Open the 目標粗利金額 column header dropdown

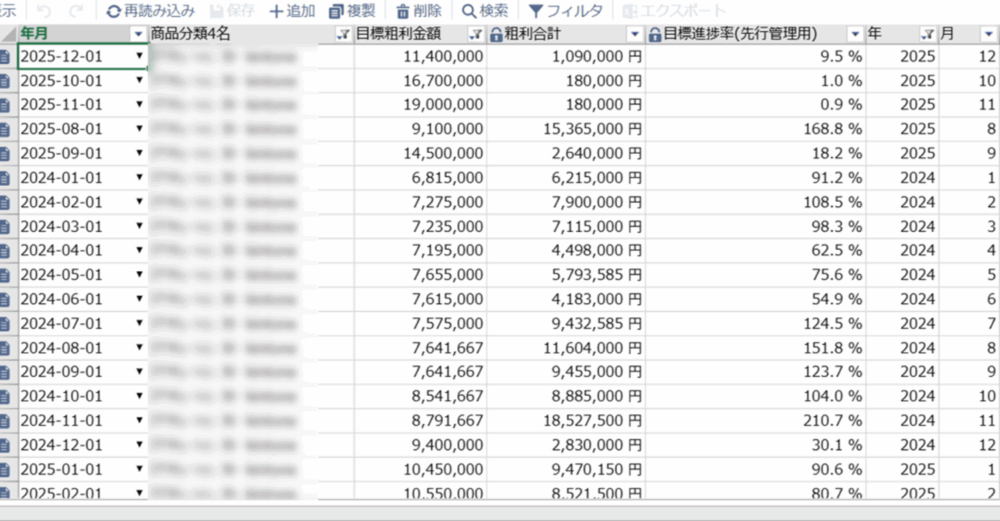(476, 35)
